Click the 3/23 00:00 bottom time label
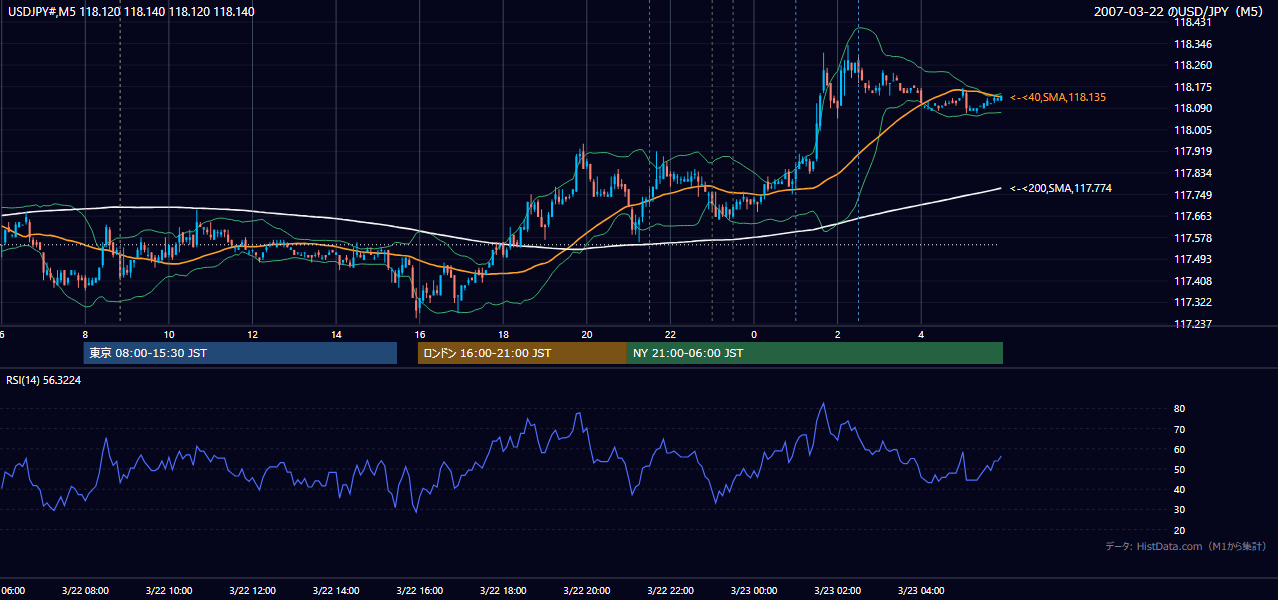 point(752,590)
